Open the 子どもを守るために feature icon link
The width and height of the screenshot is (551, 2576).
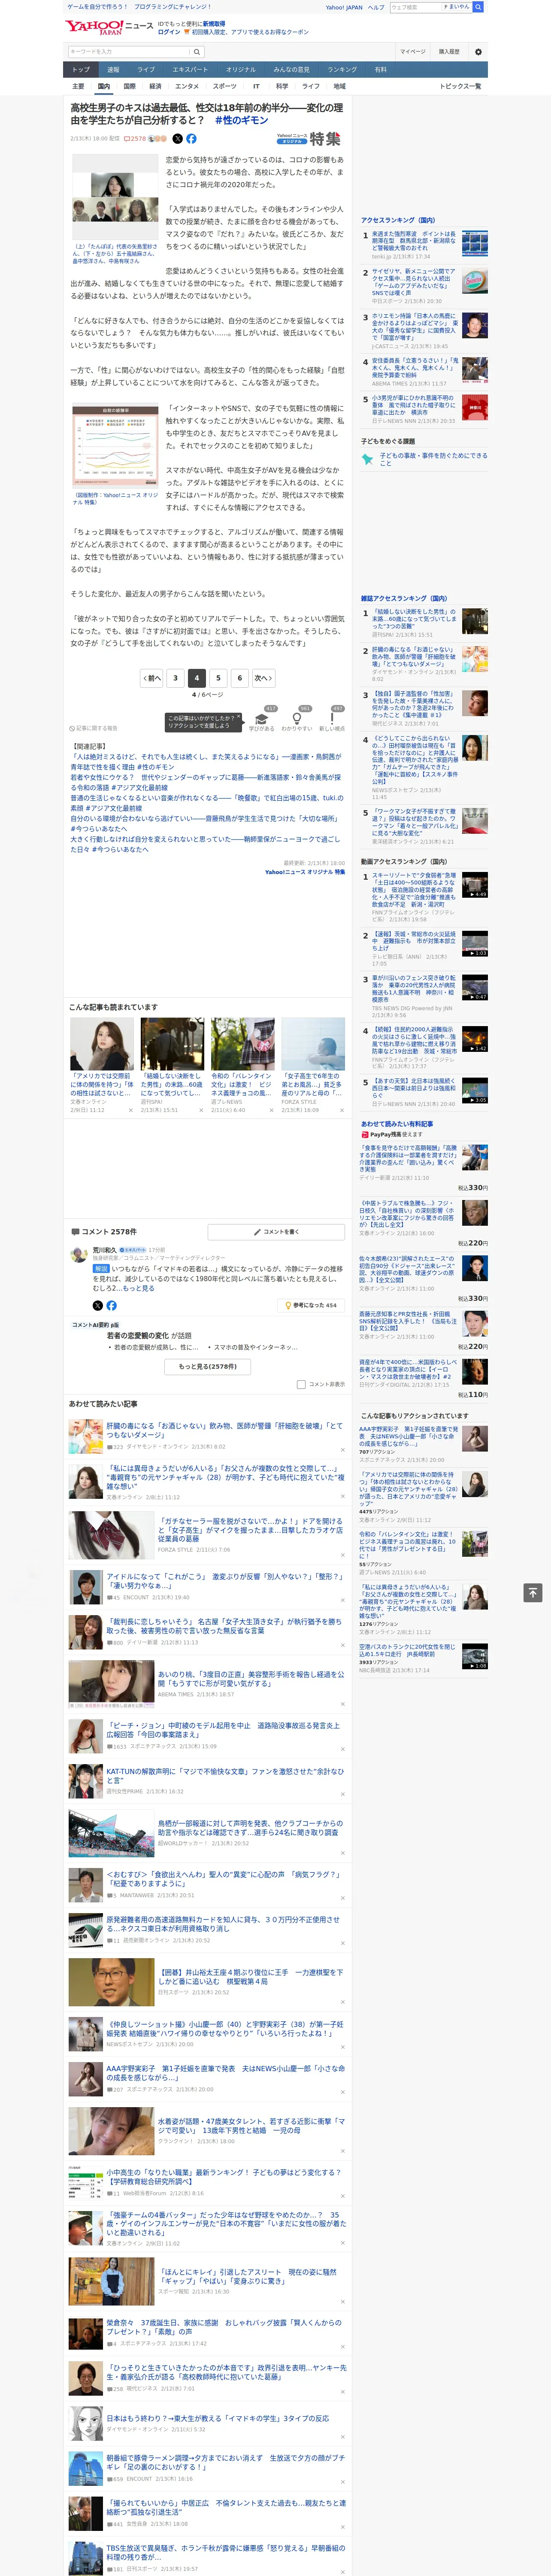click(x=367, y=459)
